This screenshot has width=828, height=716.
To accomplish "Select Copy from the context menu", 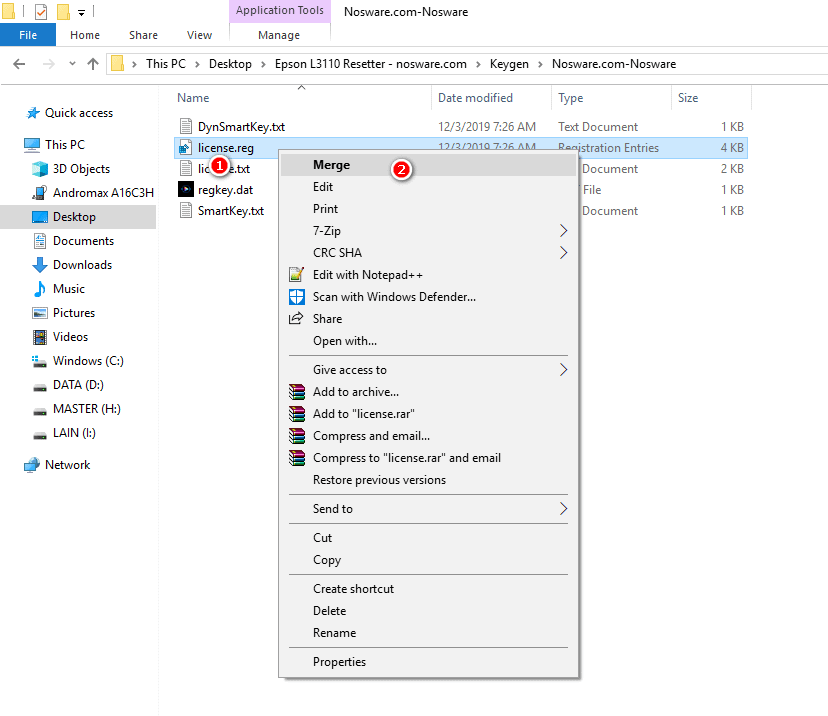I will pos(428,560).
